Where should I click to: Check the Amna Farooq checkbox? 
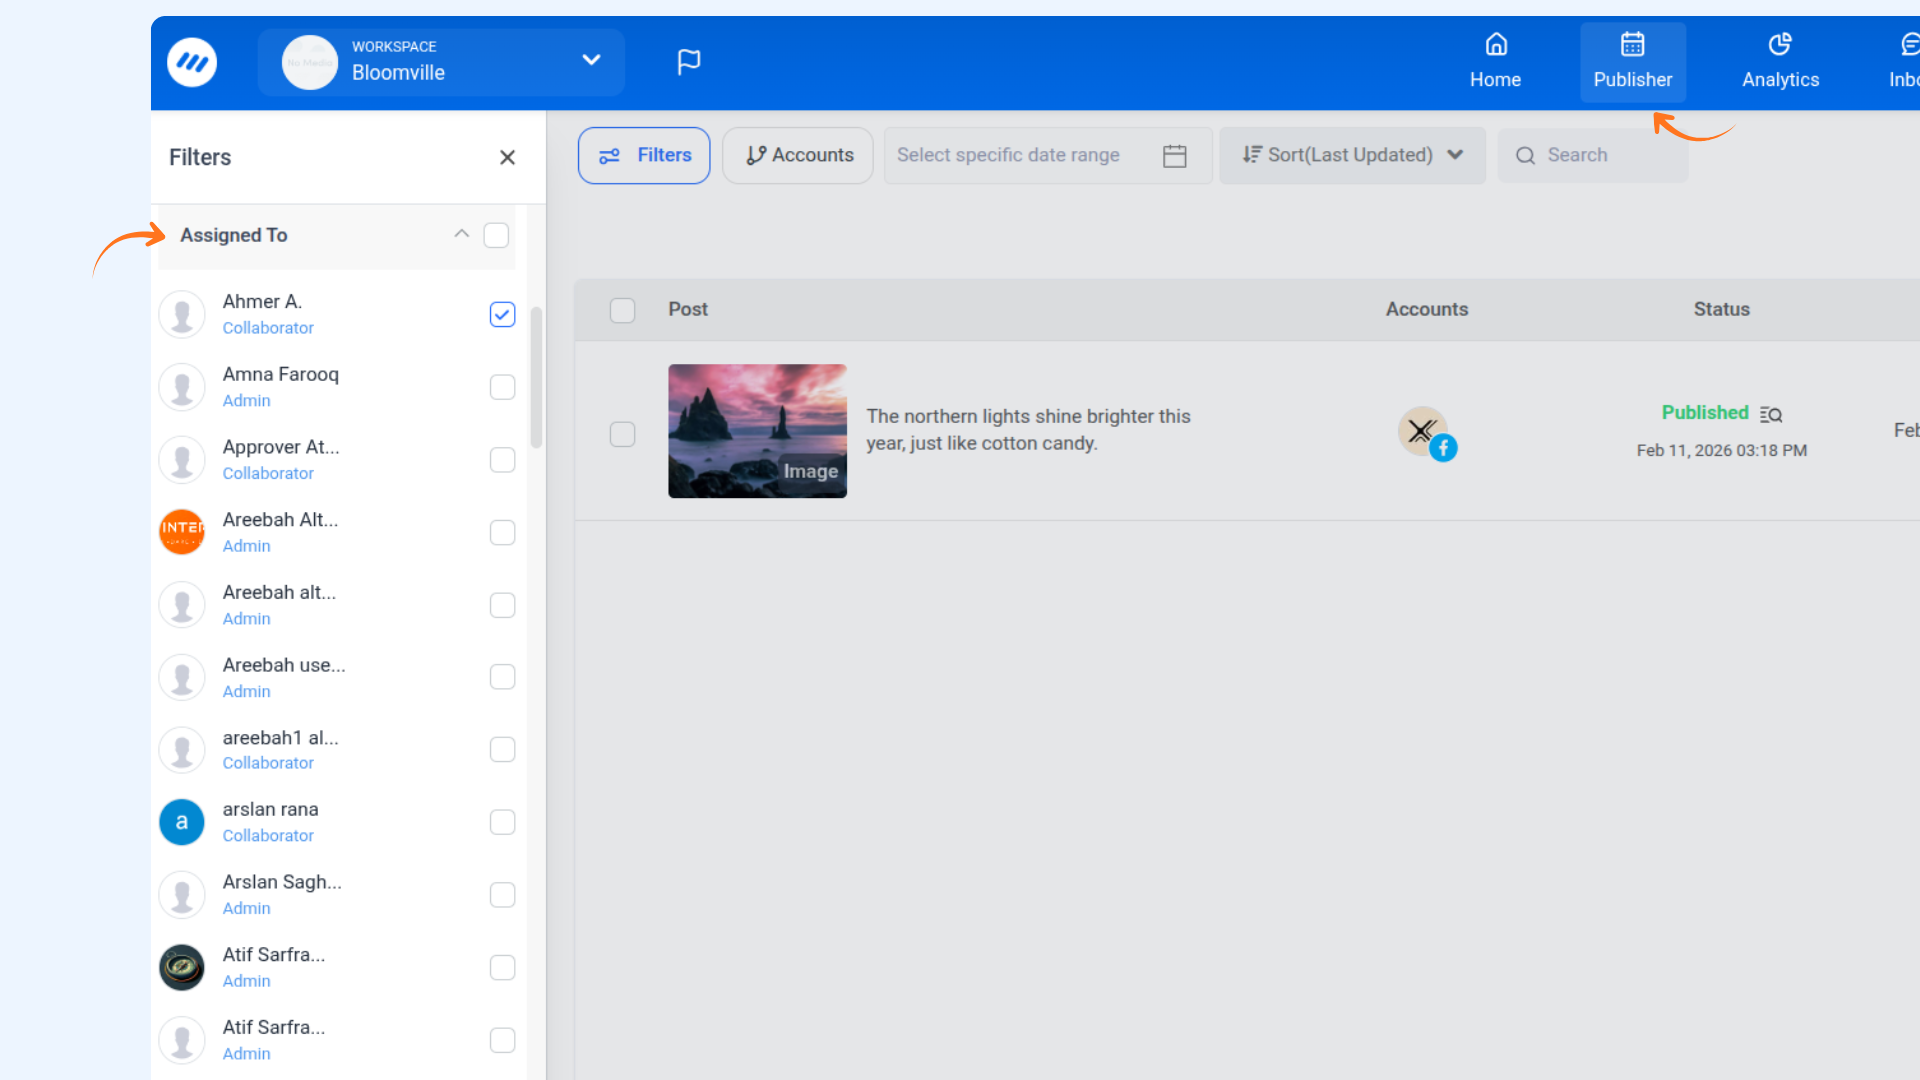point(502,387)
